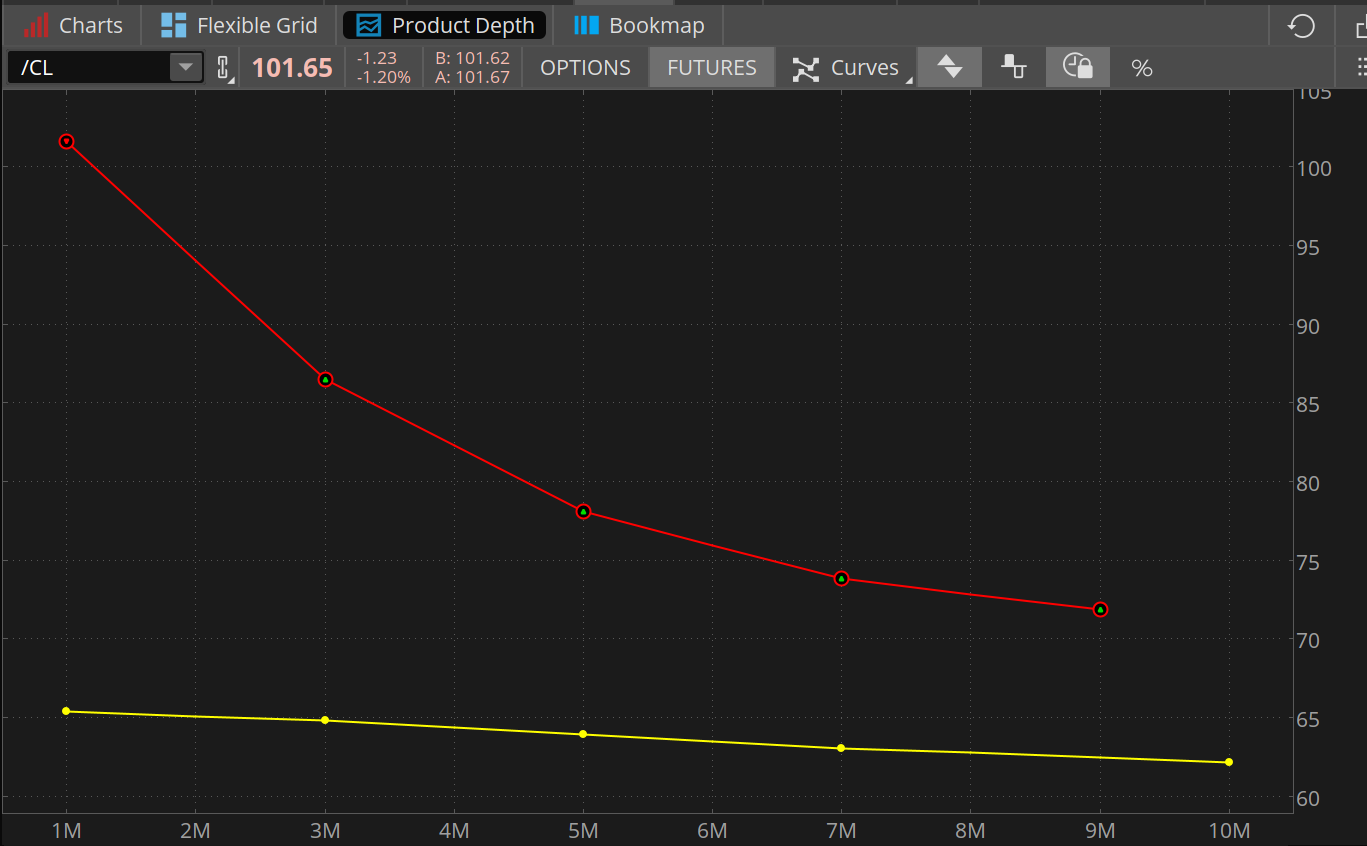Click the drag handle at toolbar's right edge

pos(1360,68)
